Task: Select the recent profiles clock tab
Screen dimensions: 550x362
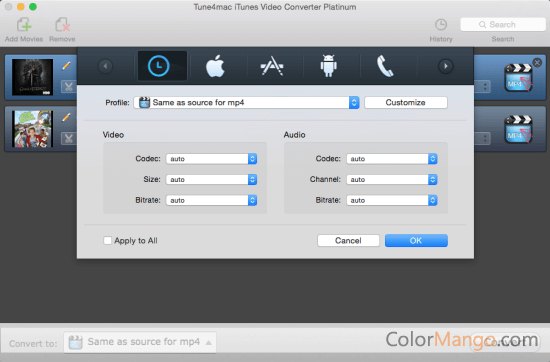Action: coord(162,66)
